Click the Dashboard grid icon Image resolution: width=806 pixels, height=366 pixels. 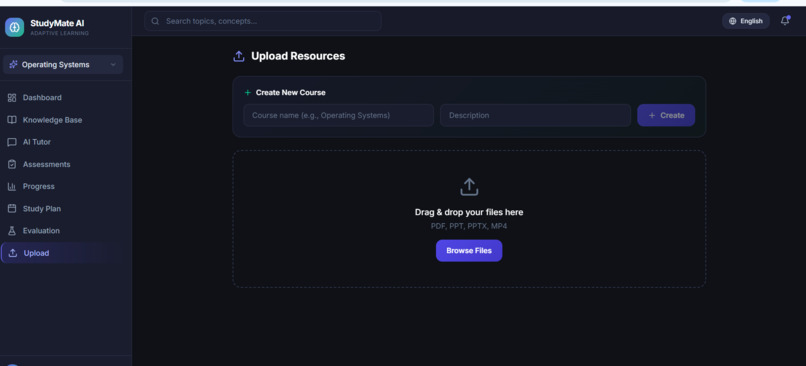coord(12,98)
